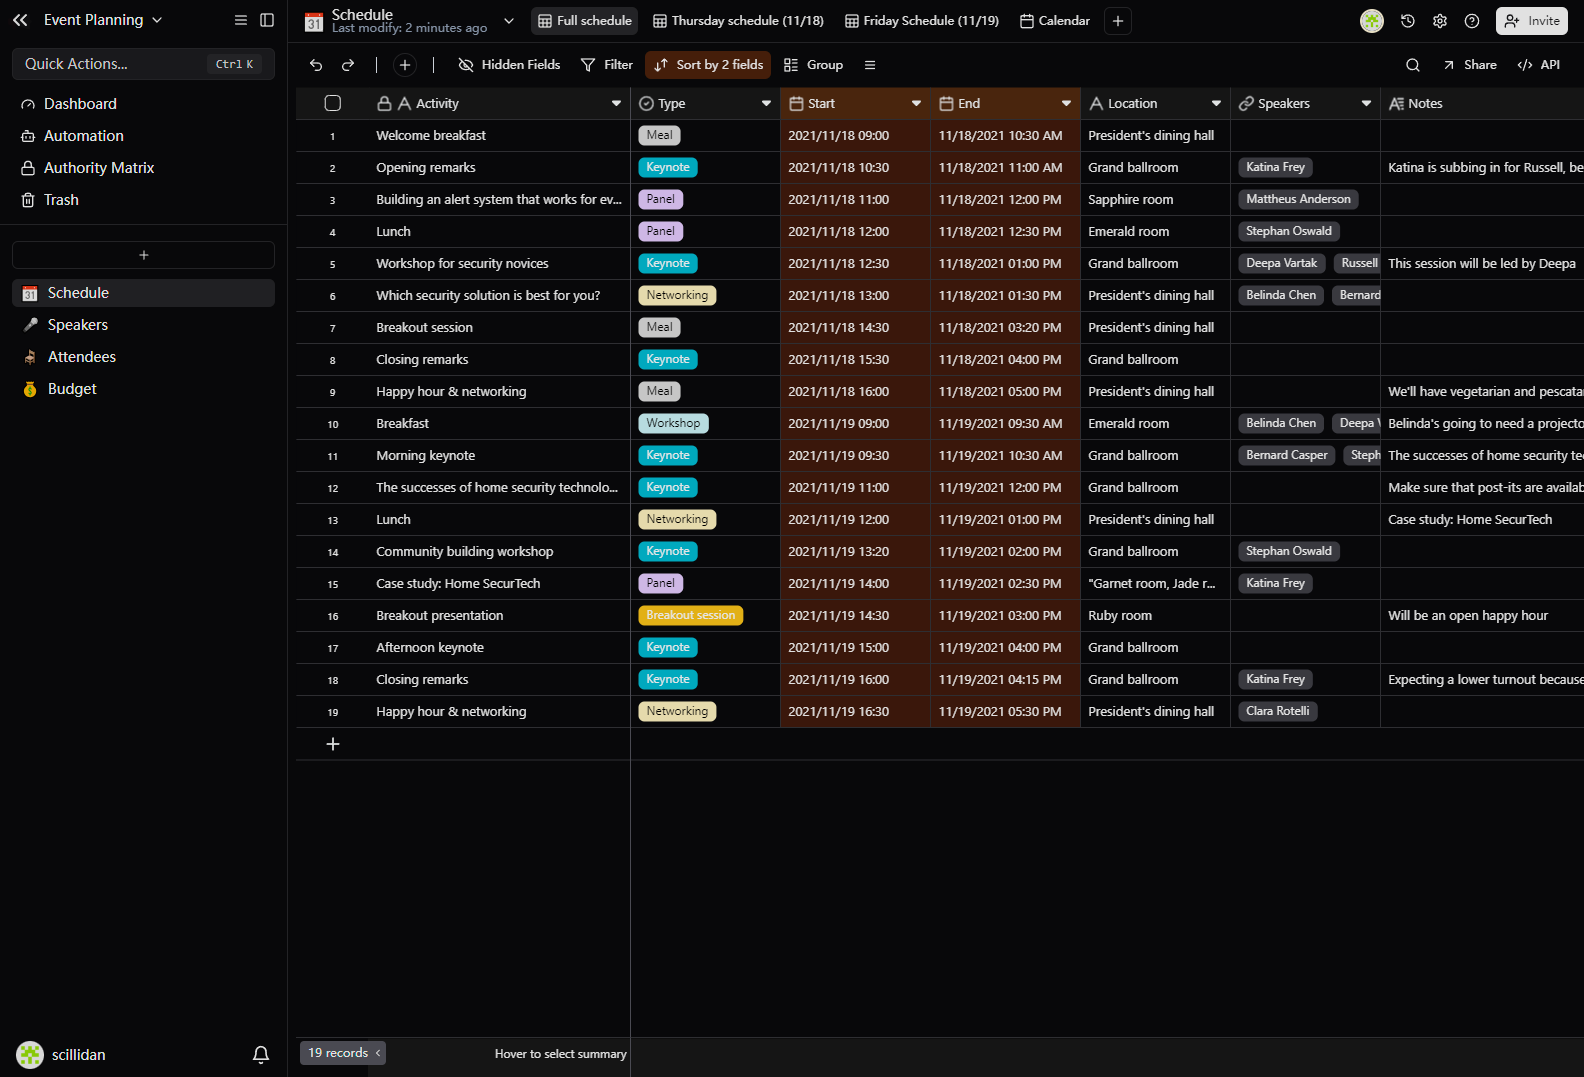Open the Filter options
Image resolution: width=1584 pixels, height=1077 pixels.
click(607, 65)
